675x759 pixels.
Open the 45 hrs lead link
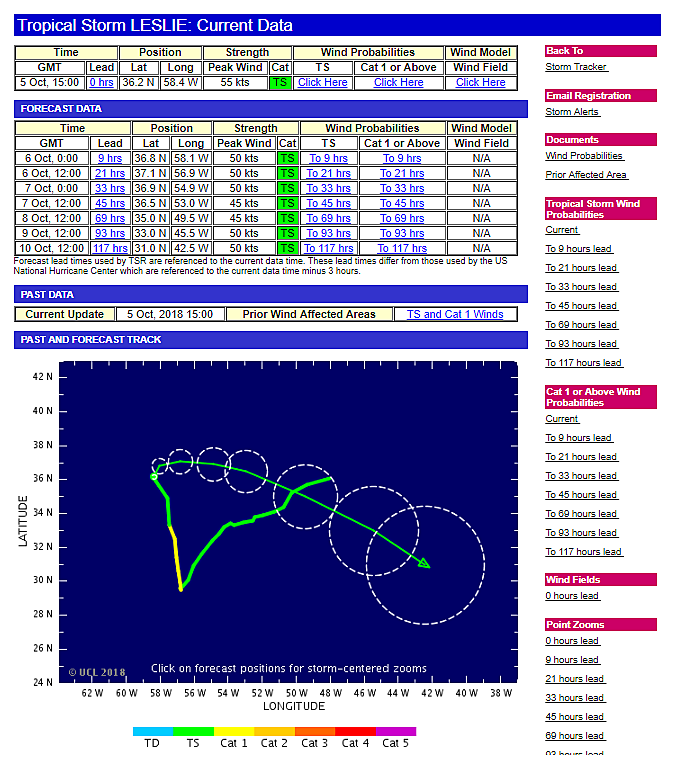[110, 203]
